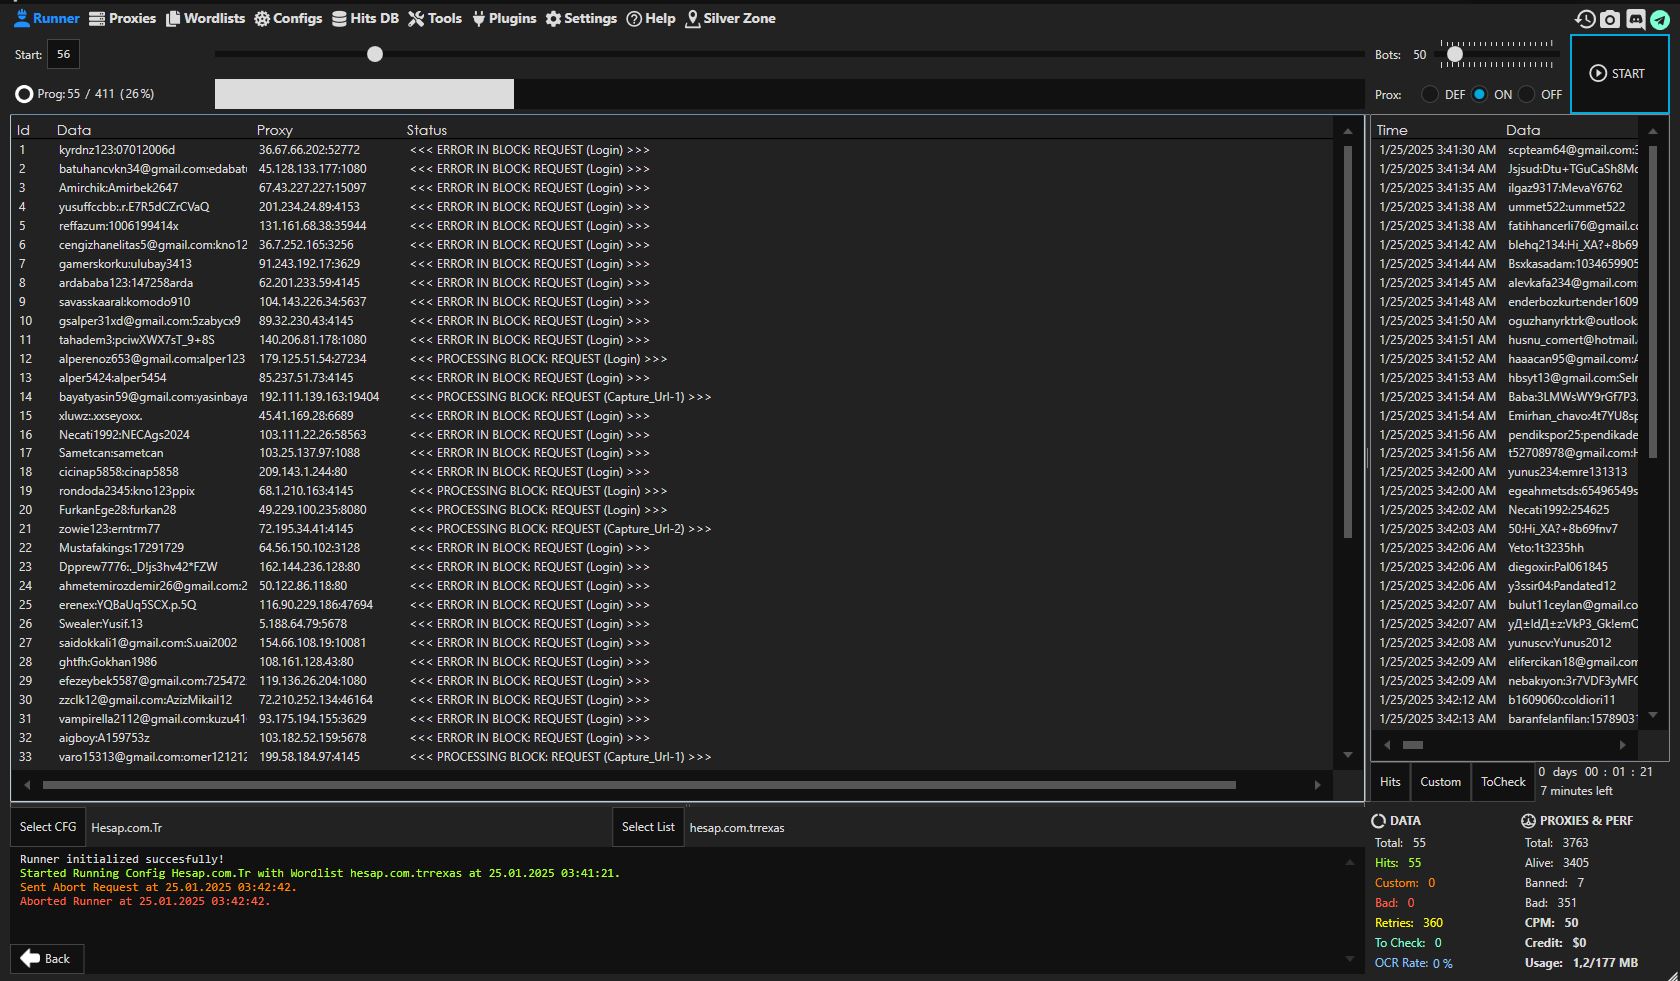Click the left arrow of the main list scrollbar
1680x981 pixels.
27,785
